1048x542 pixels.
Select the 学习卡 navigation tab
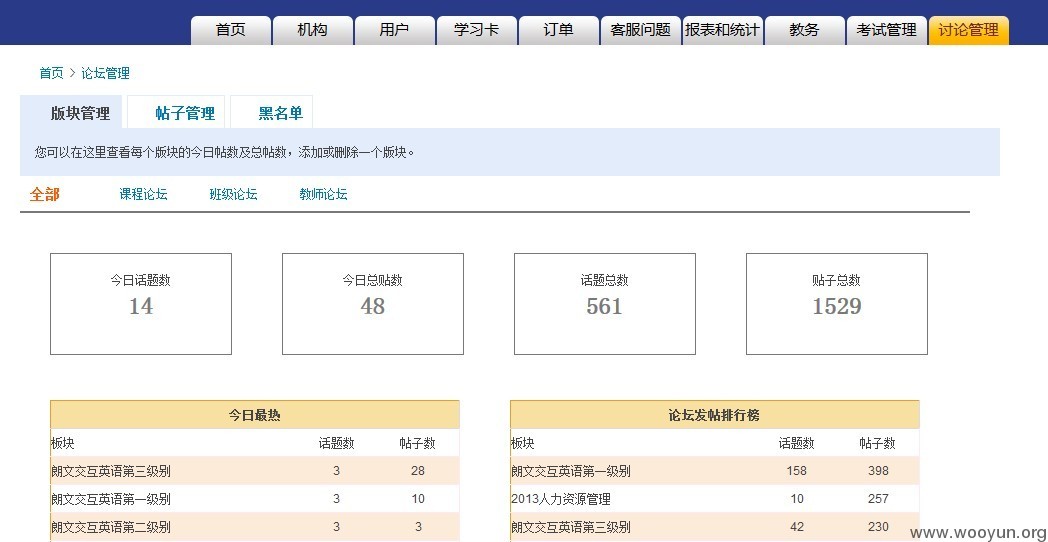tap(477, 30)
